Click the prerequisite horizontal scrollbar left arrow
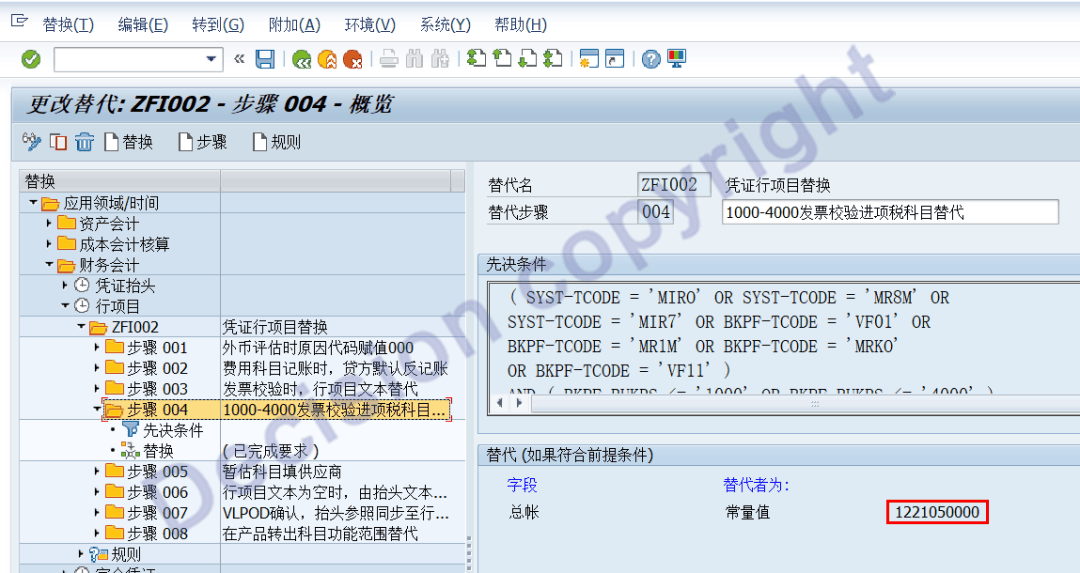Image resolution: width=1080 pixels, height=573 pixels. [501, 404]
